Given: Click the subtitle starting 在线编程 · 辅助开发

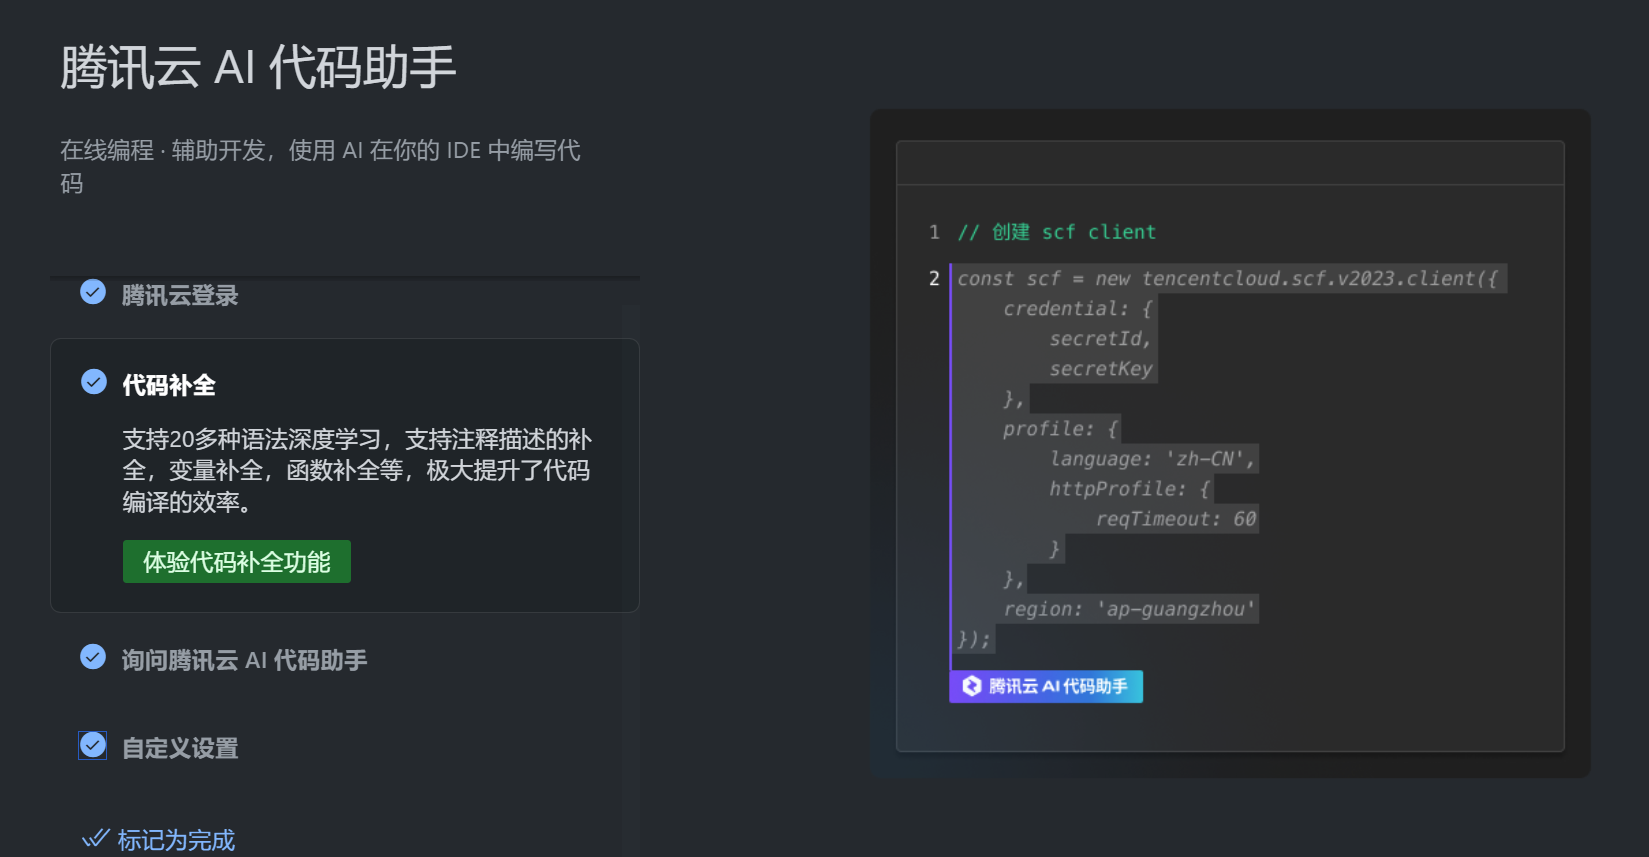Looking at the screenshot, I should tap(320, 166).
